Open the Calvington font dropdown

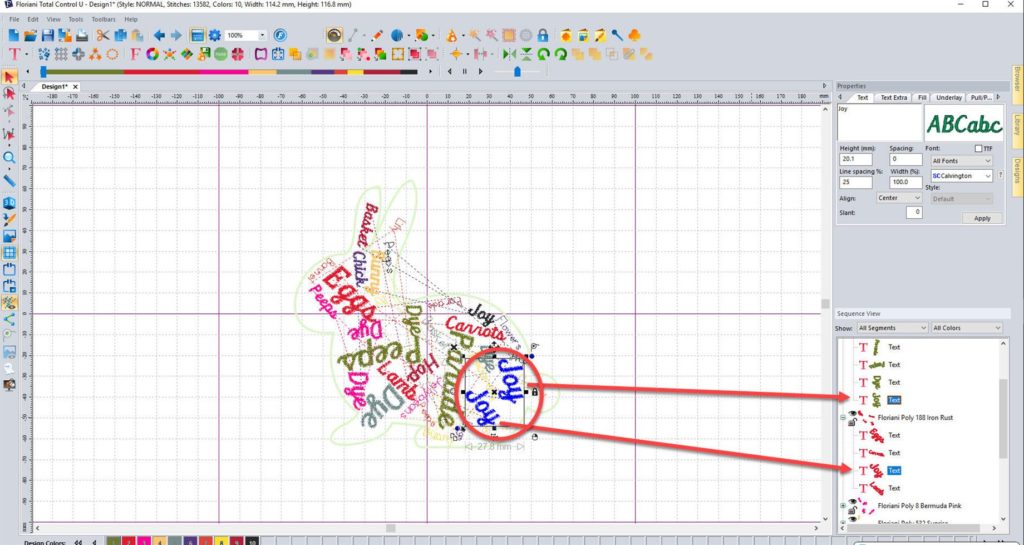(x=962, y=176)
